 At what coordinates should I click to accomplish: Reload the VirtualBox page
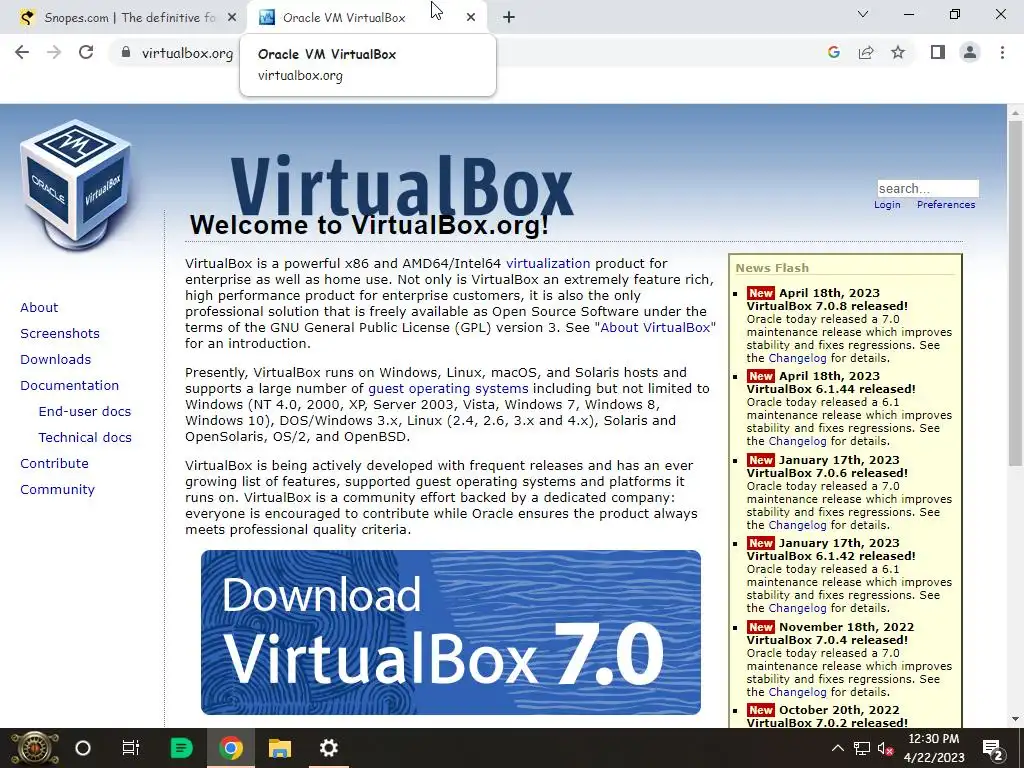[86, 52]
